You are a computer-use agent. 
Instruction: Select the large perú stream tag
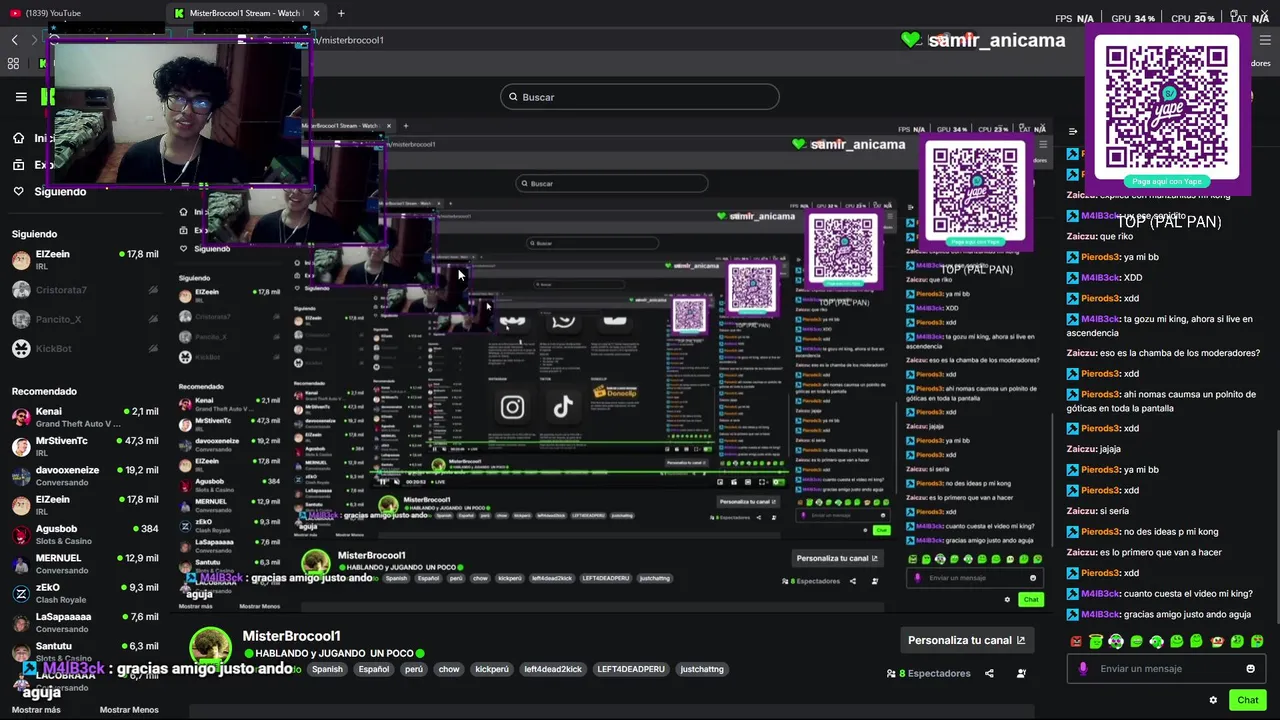click(x=414, y=669)
